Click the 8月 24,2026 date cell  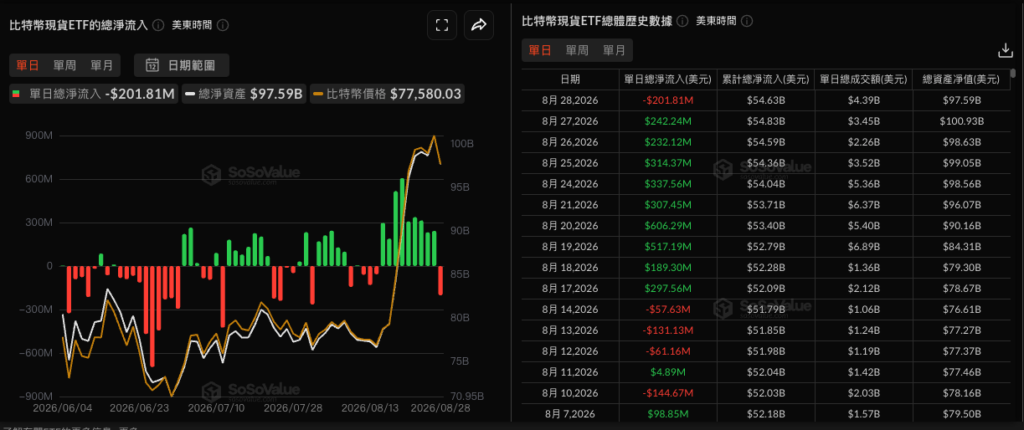coord(569,184)
